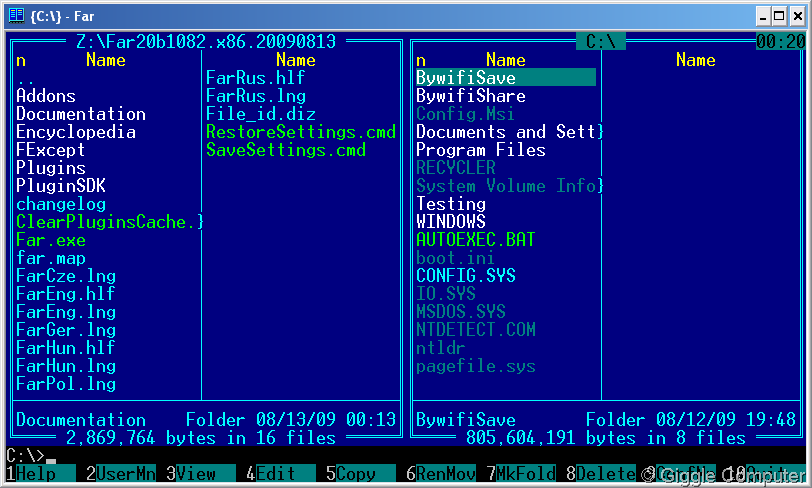Image resolution: width=812 pixels, height=488 pixels.
Task: Select FarEng.hlf file
Action: pos(65,294)
